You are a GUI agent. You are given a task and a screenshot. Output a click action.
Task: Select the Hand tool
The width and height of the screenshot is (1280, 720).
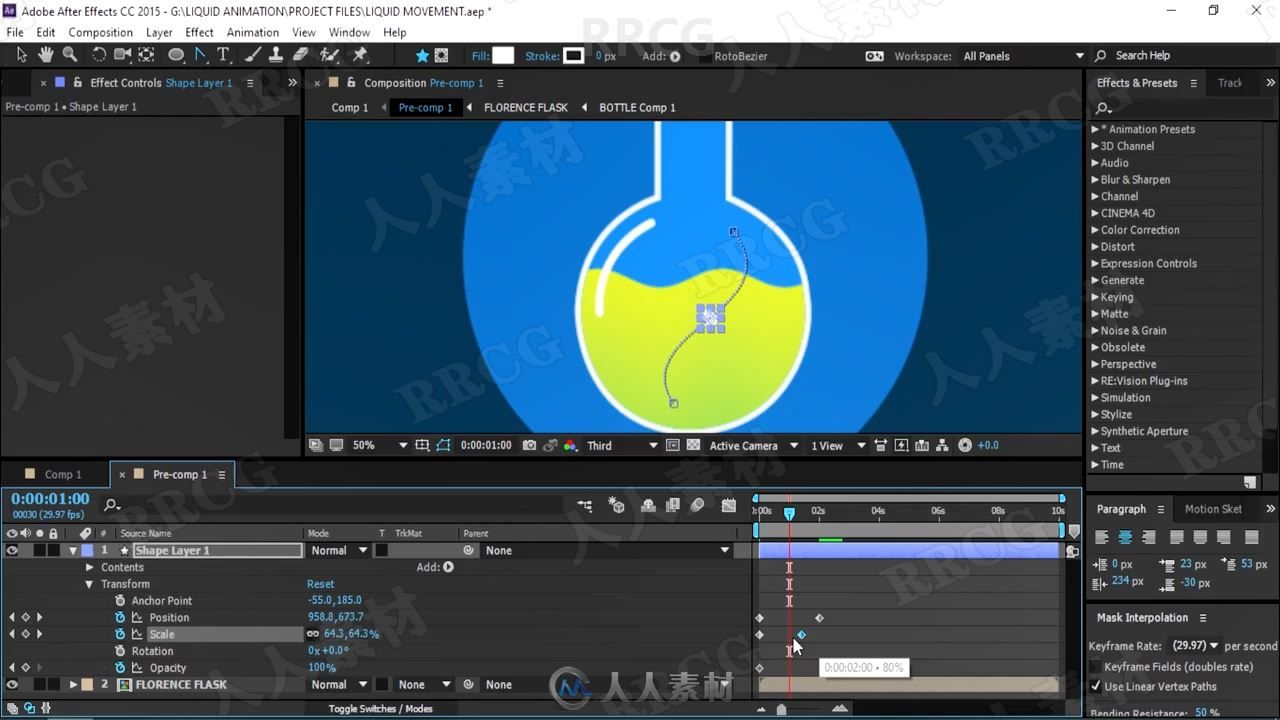pos(46,55)
